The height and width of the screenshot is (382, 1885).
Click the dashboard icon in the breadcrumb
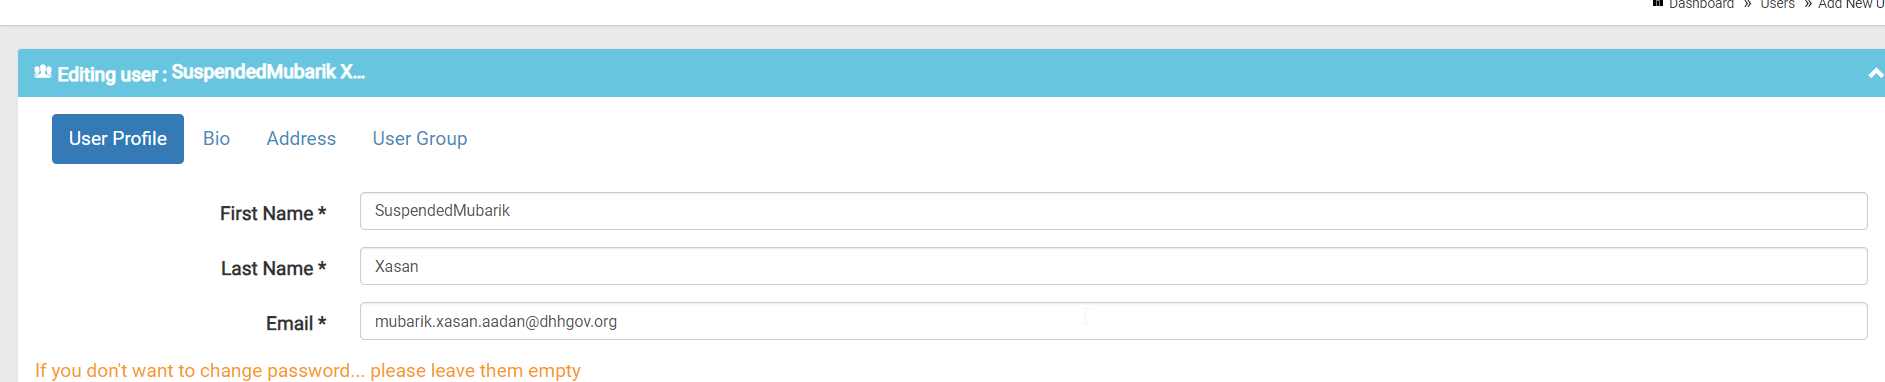pyautogui.click(x=1657, y=4)
